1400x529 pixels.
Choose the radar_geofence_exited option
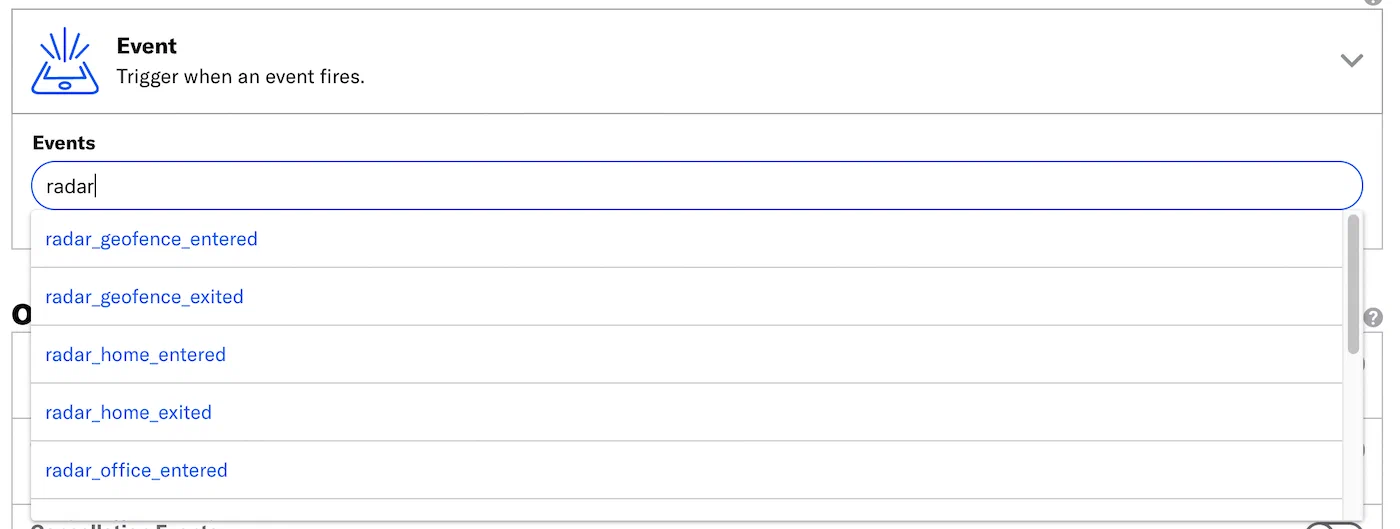click(145, 297)
